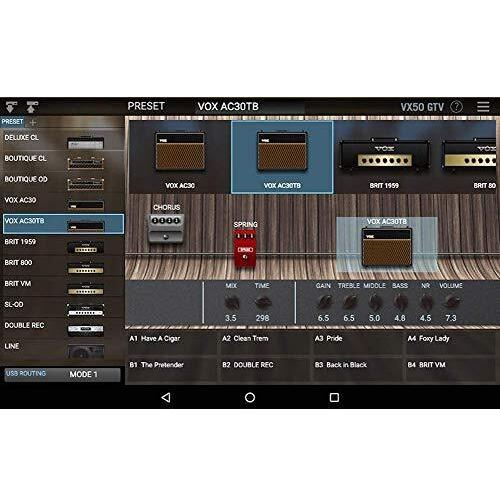This screenshot has width=500, height=500.
Task: Open the help question mark icon
Action: tap(456, 107)
